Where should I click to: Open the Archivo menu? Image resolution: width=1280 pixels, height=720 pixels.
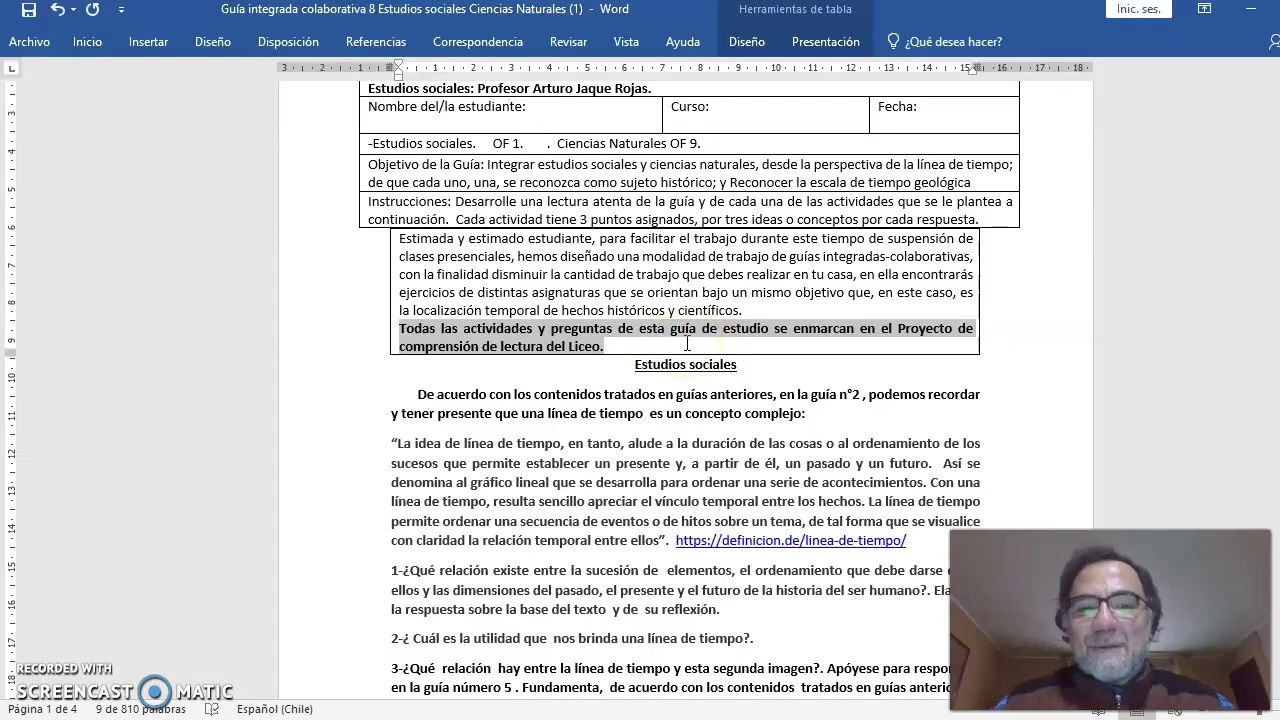29,42
